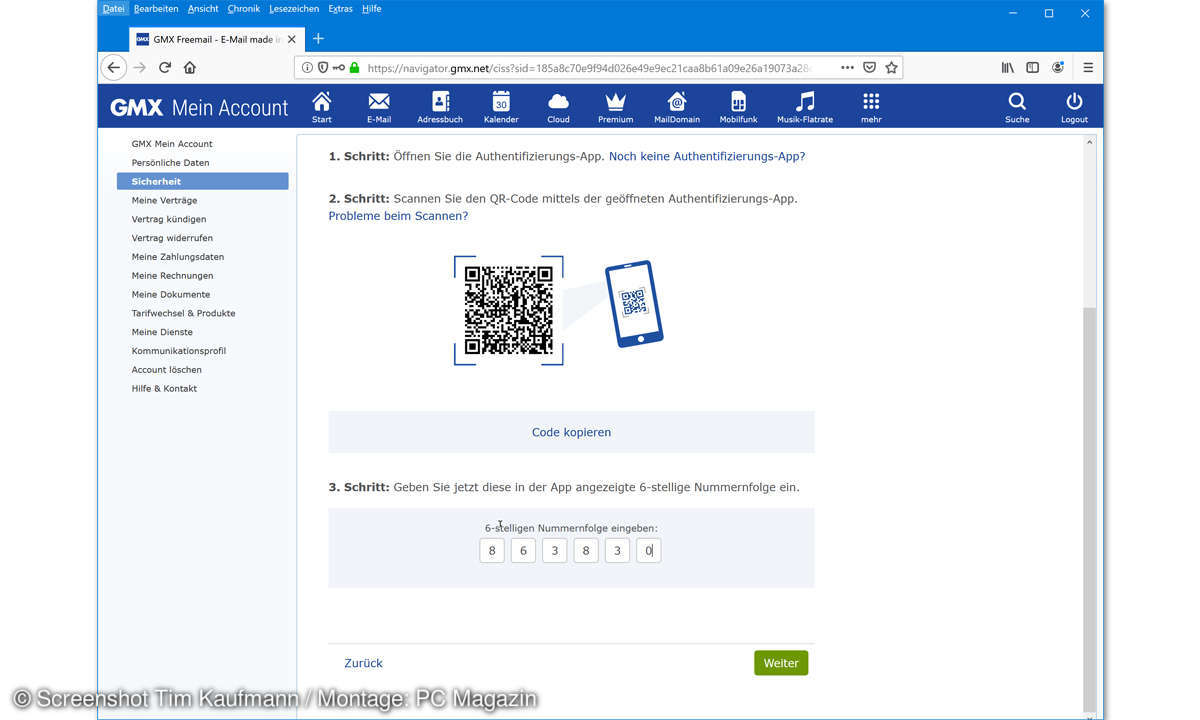Open Meine Rechnungen
1200x720 pixels.
coord(172,276)
